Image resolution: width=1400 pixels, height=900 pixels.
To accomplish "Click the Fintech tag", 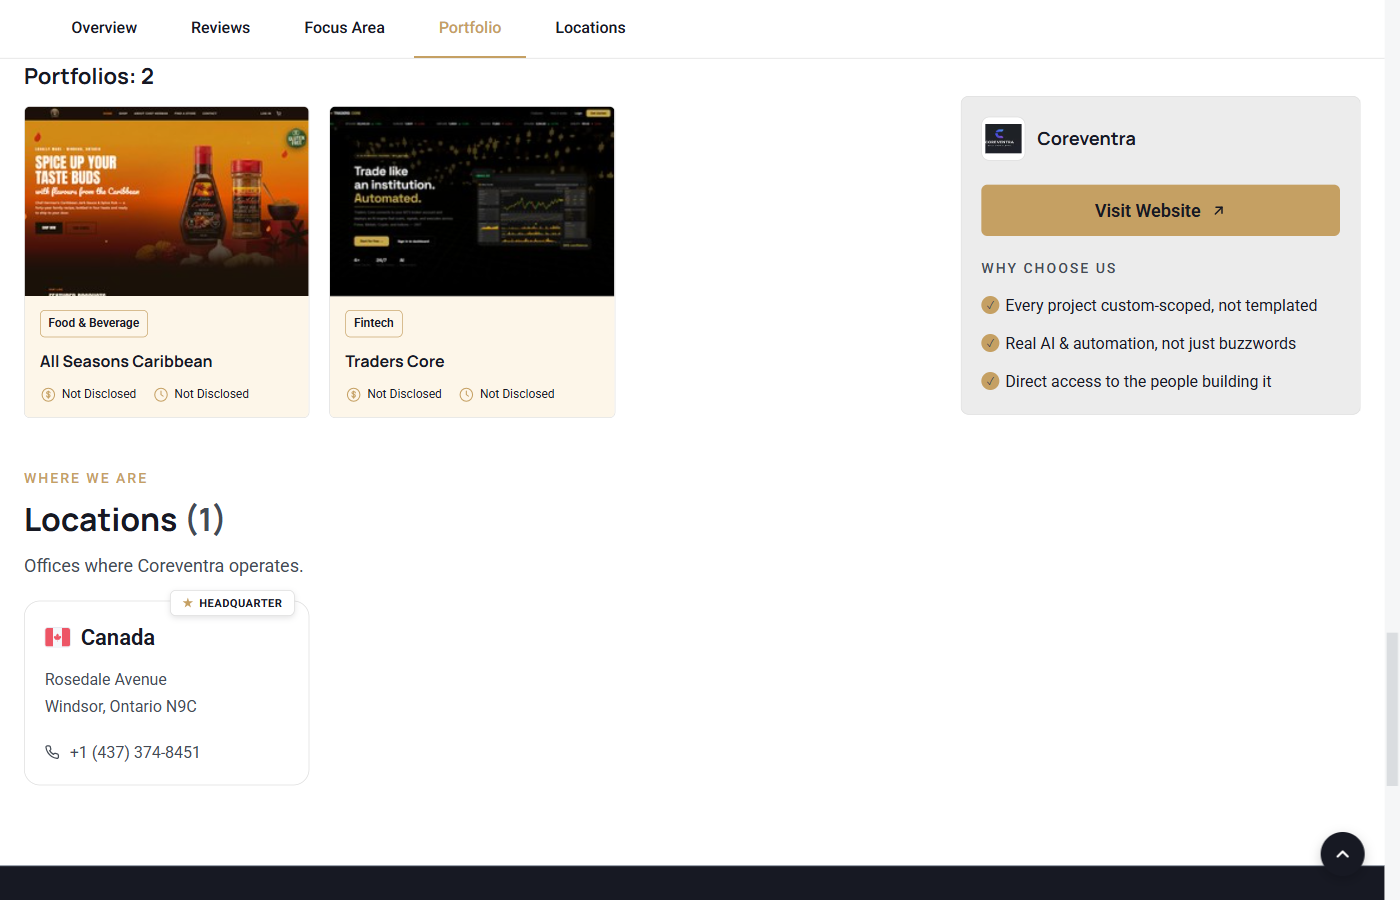I will coord(374,323).
